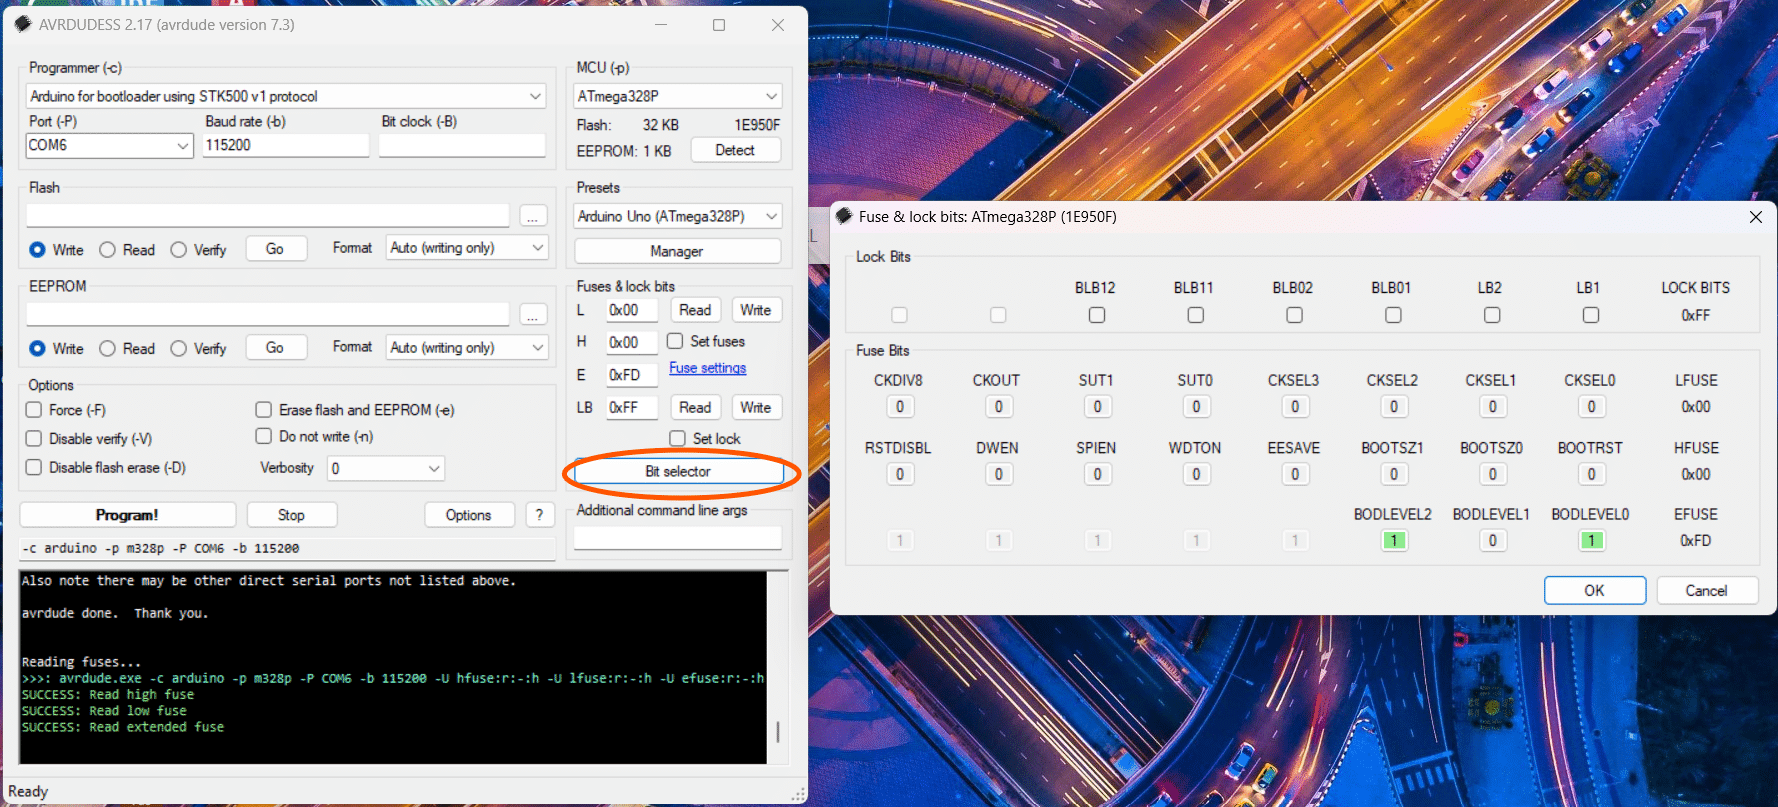Open the help question mark button
The height and width of the screenshot is (807, 1778).
(539, 515)
